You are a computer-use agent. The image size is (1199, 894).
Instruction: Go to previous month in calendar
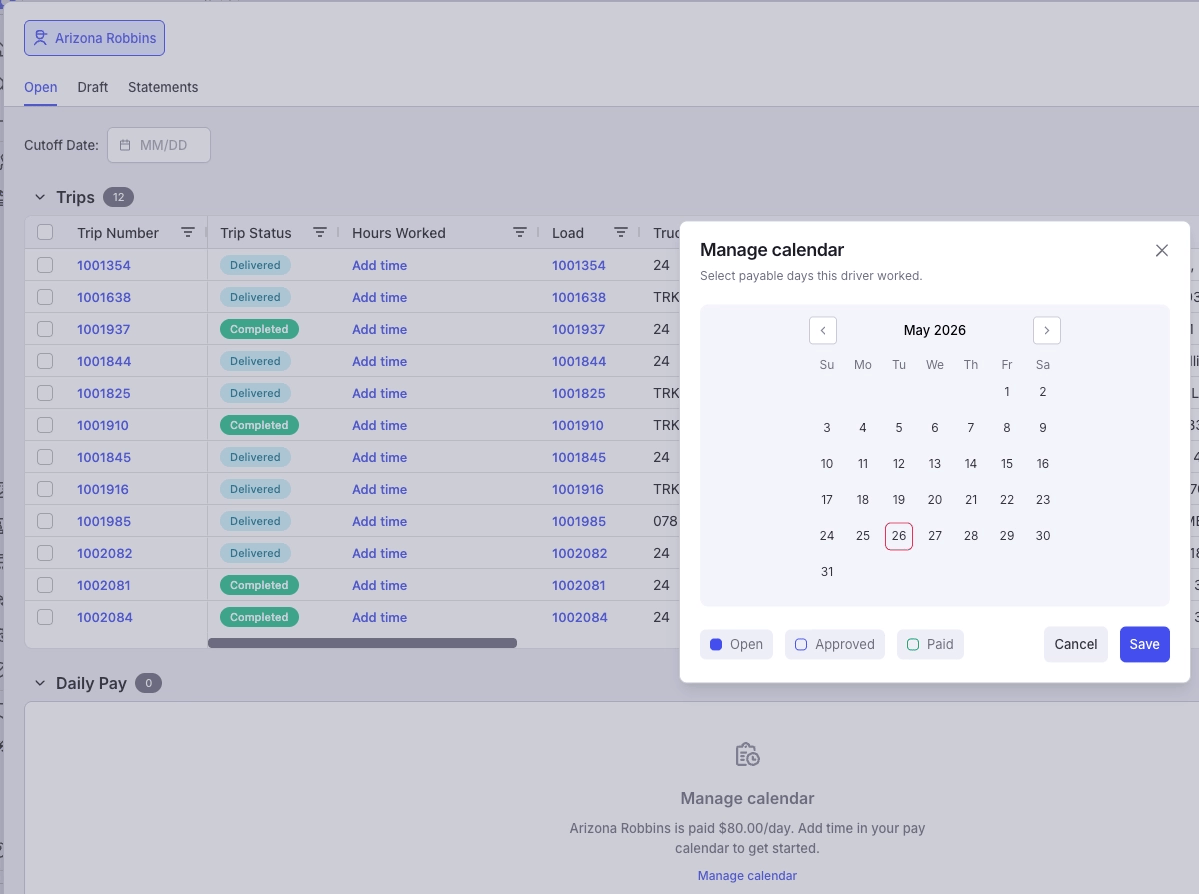coord(823,330)
